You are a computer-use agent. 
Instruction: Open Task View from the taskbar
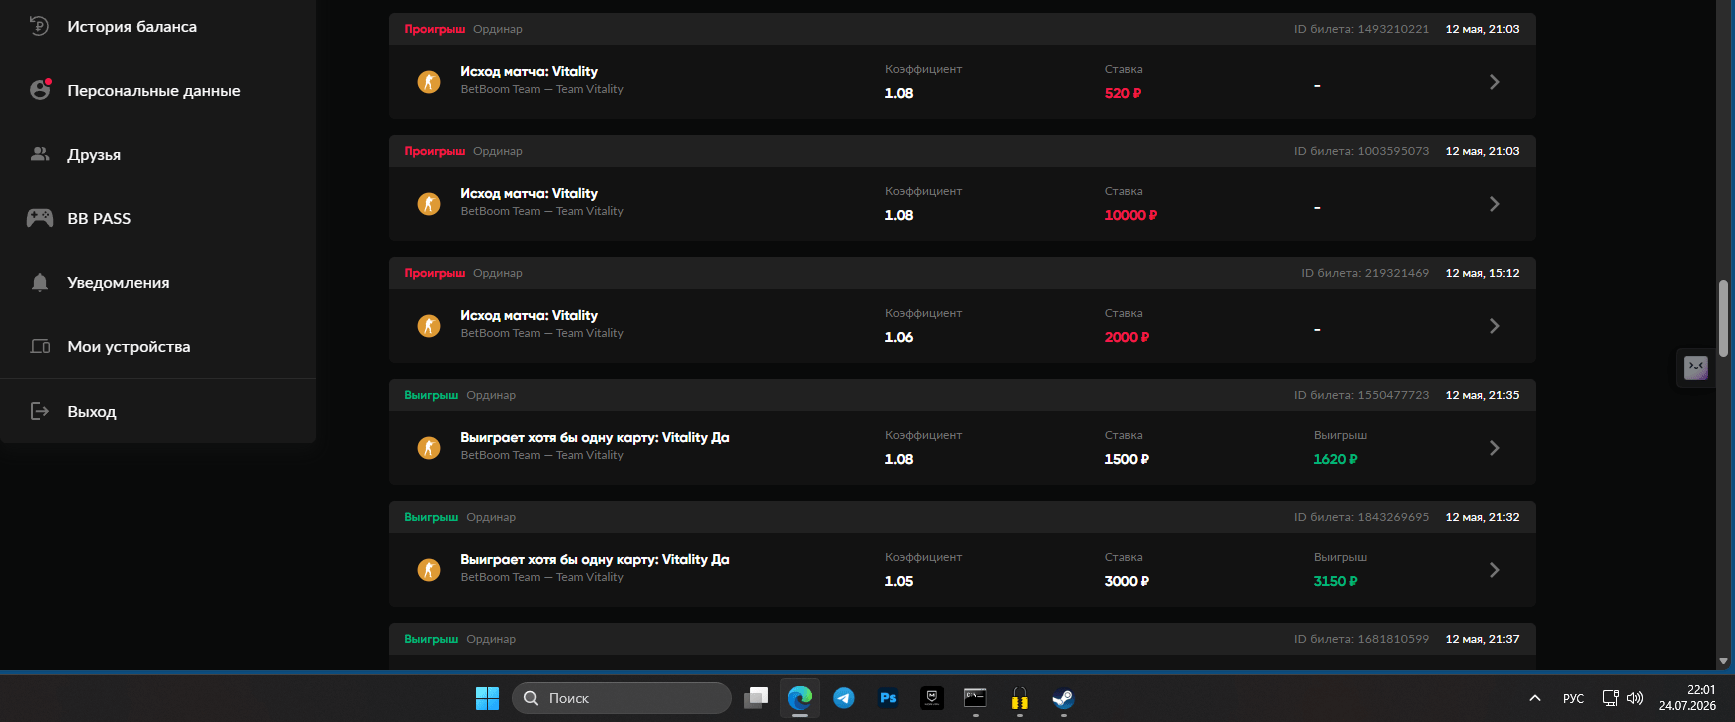pyautogui.click(x=756, y=698)
